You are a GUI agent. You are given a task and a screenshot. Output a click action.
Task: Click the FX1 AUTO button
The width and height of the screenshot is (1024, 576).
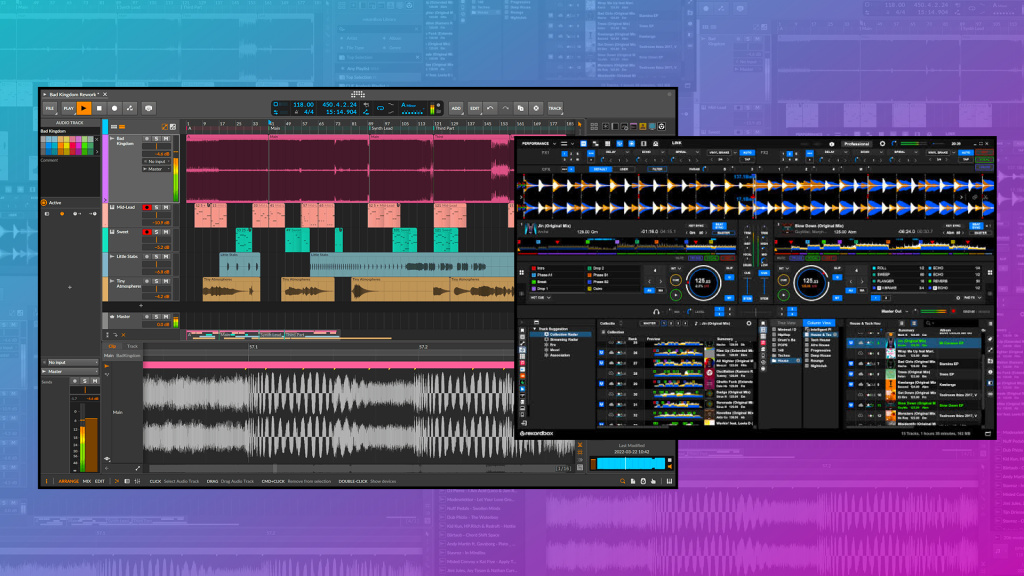tap(747, 152)
